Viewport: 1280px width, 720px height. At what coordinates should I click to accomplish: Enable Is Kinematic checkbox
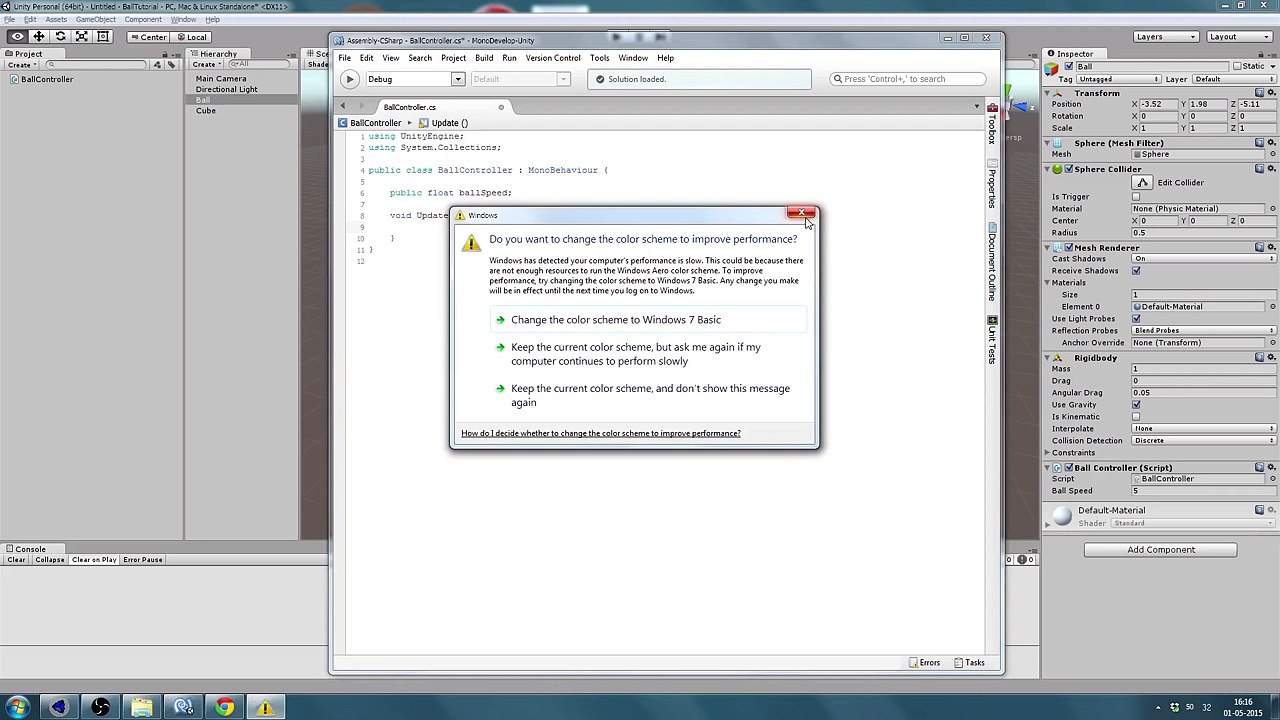1136,417
